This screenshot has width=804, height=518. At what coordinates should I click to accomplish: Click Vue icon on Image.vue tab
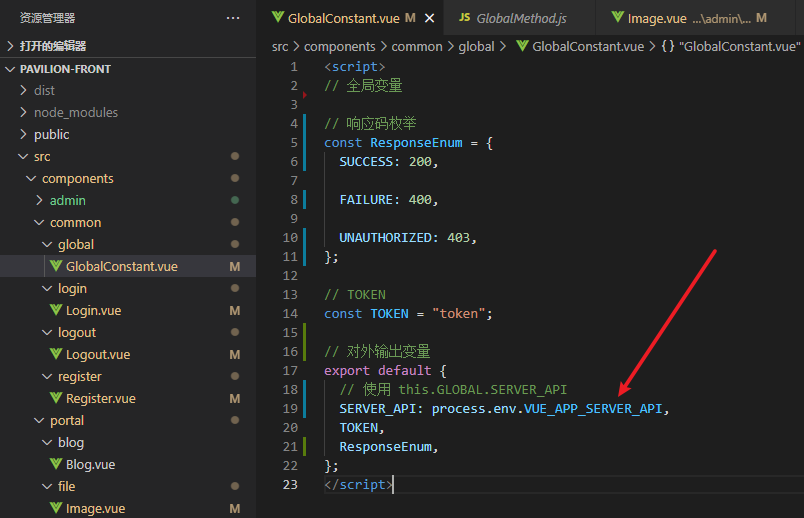tap(617, 17)
